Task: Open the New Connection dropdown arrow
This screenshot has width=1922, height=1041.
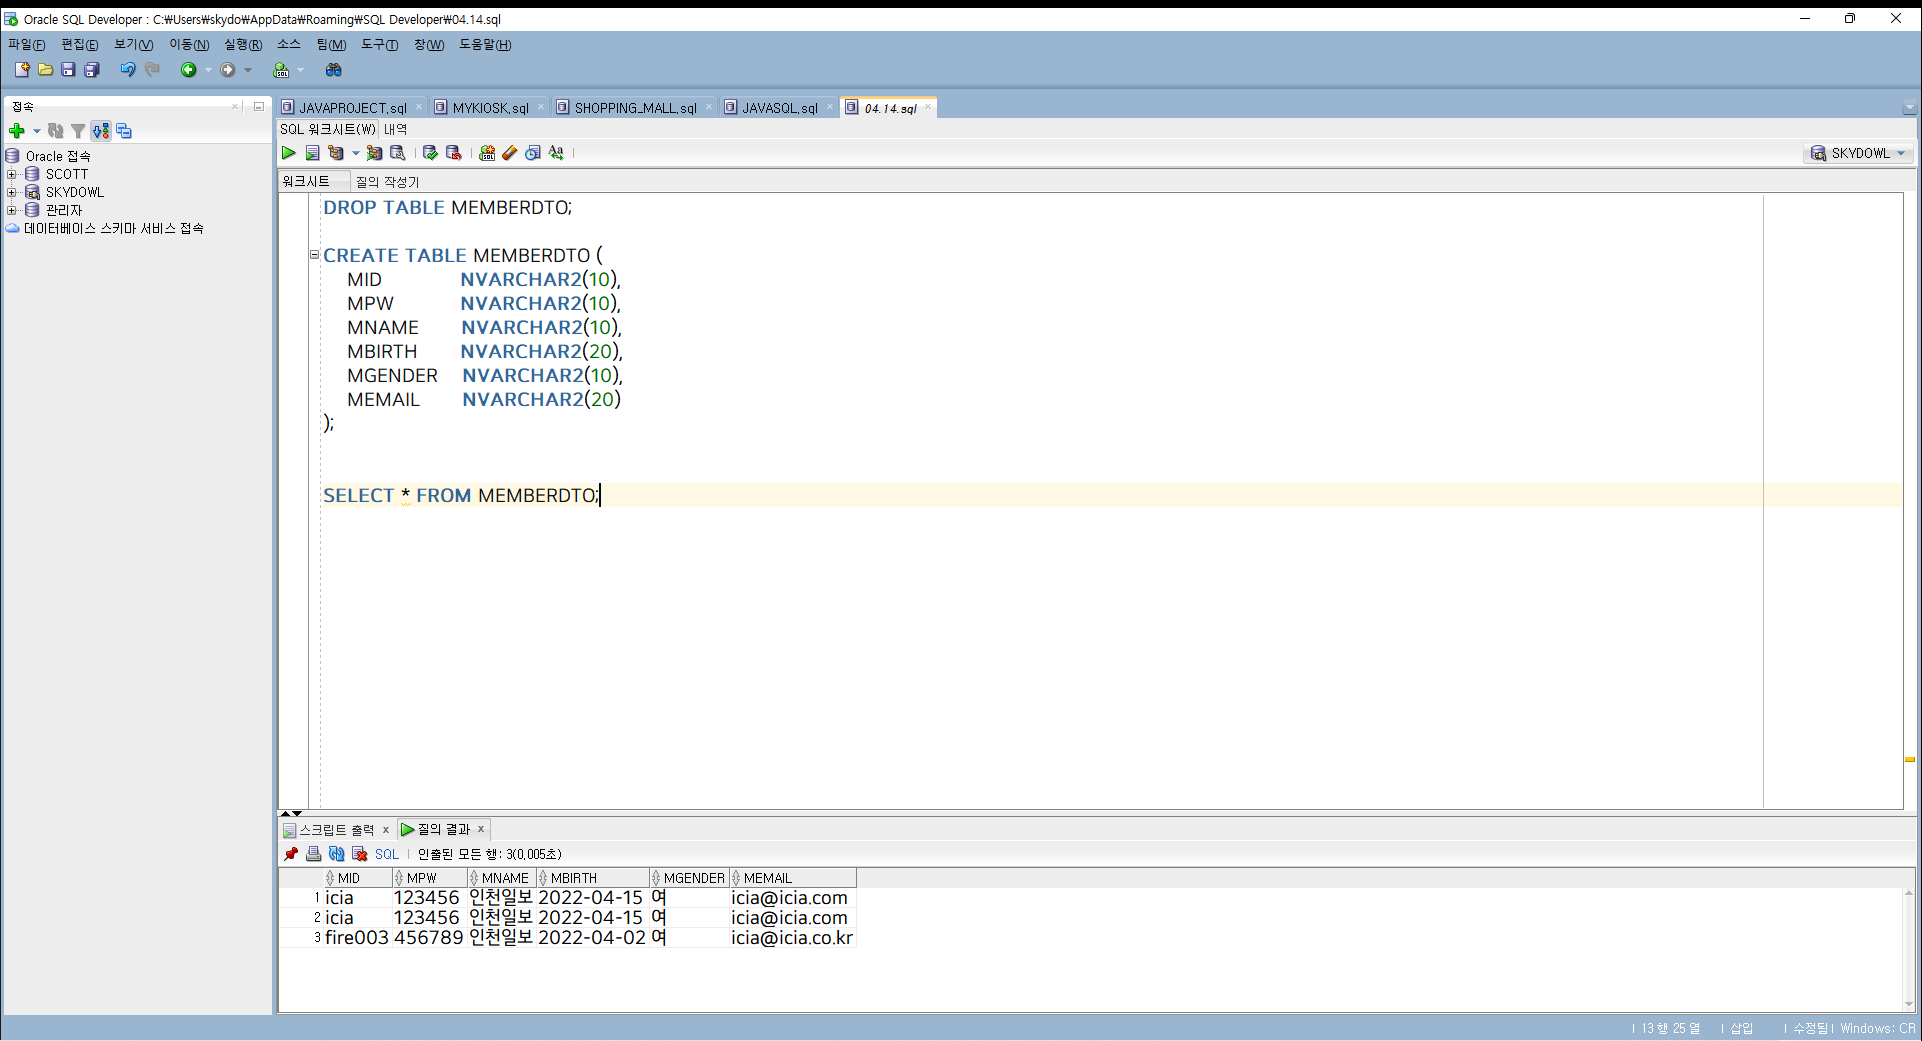Action: point(36,131)
